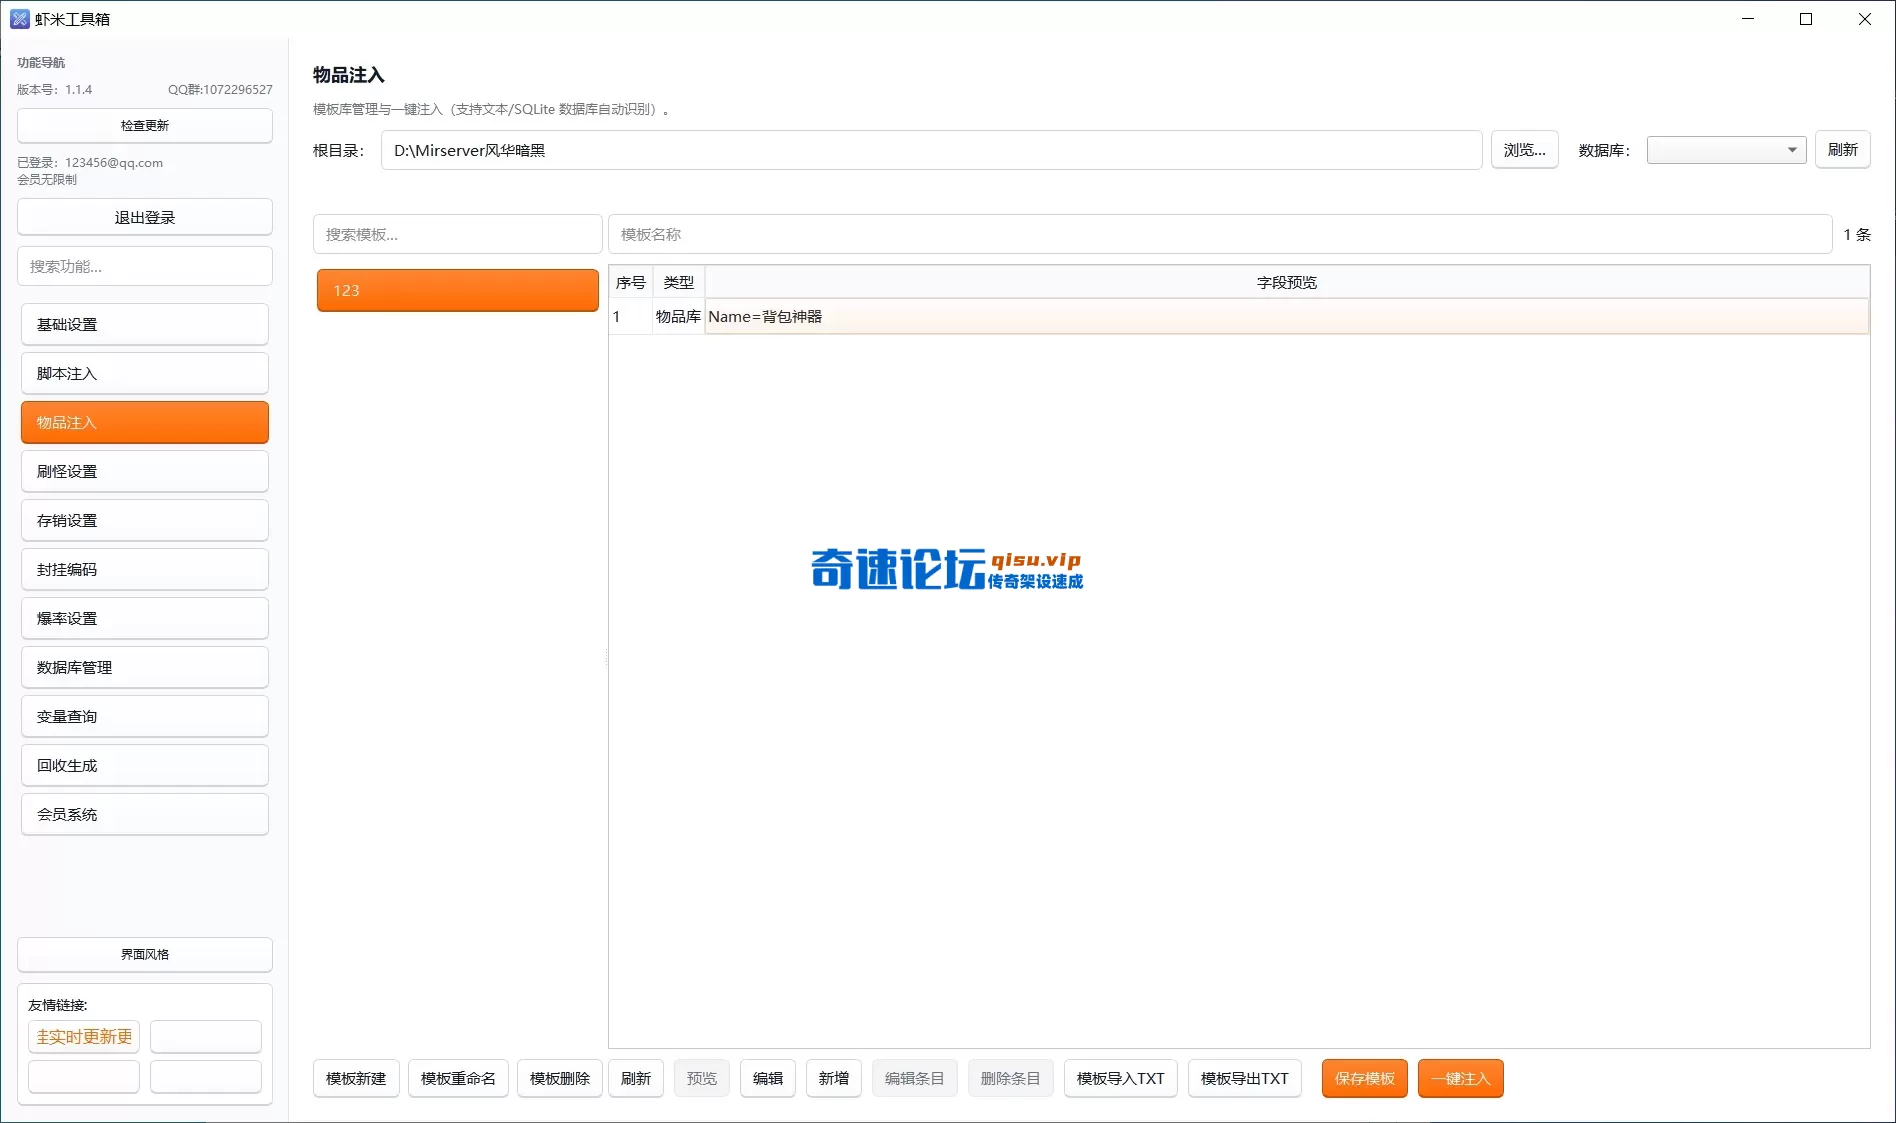
Task: Switch to the 刷怪设置 section
Action: coord(145,471)
